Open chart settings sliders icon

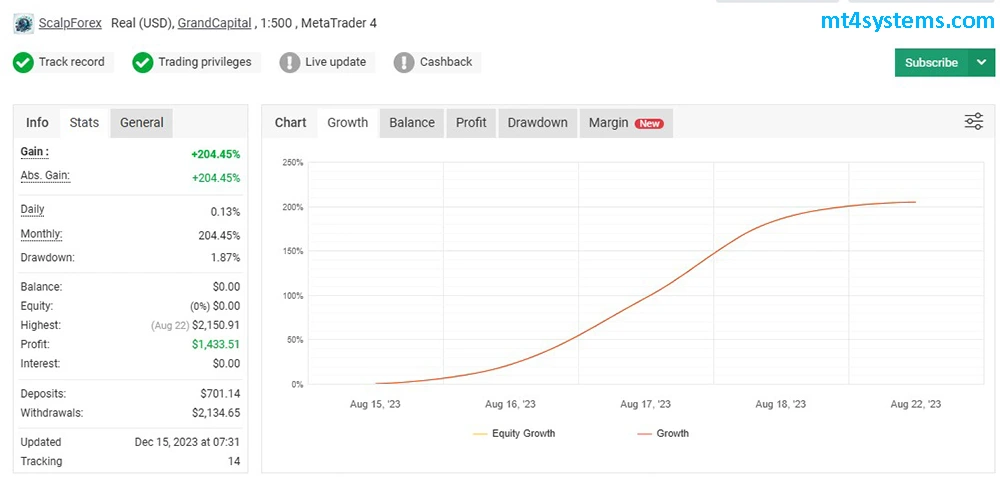[973, 122]
